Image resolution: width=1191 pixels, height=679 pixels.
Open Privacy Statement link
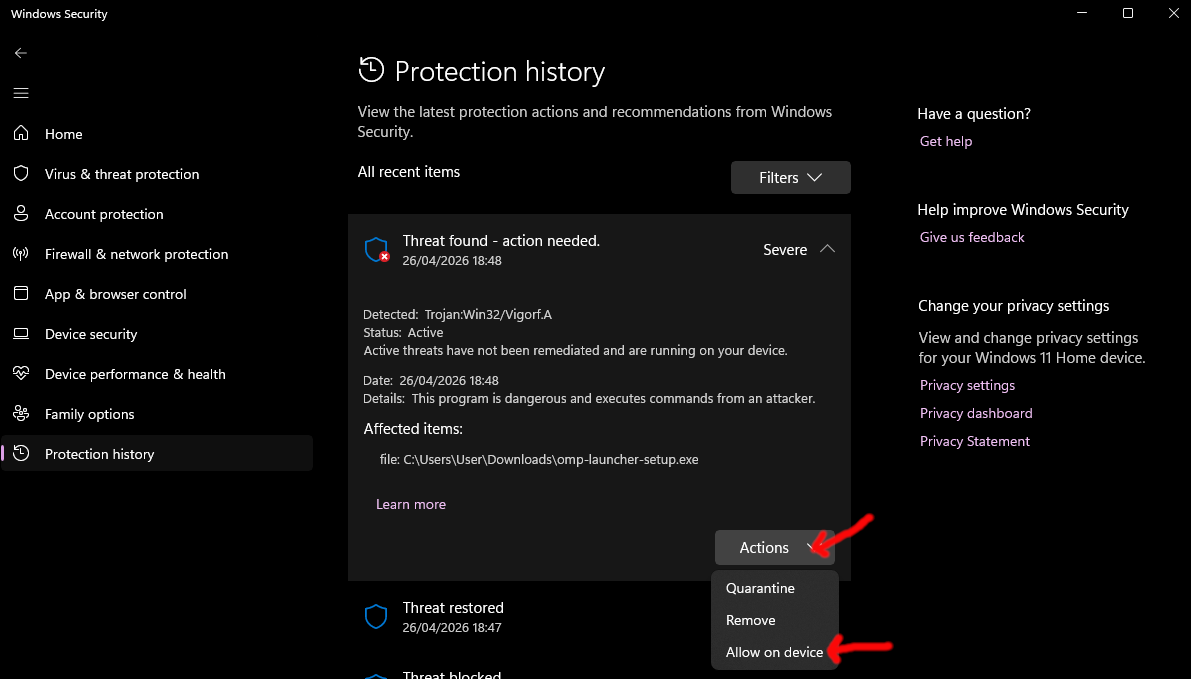[x=975, y=441]
